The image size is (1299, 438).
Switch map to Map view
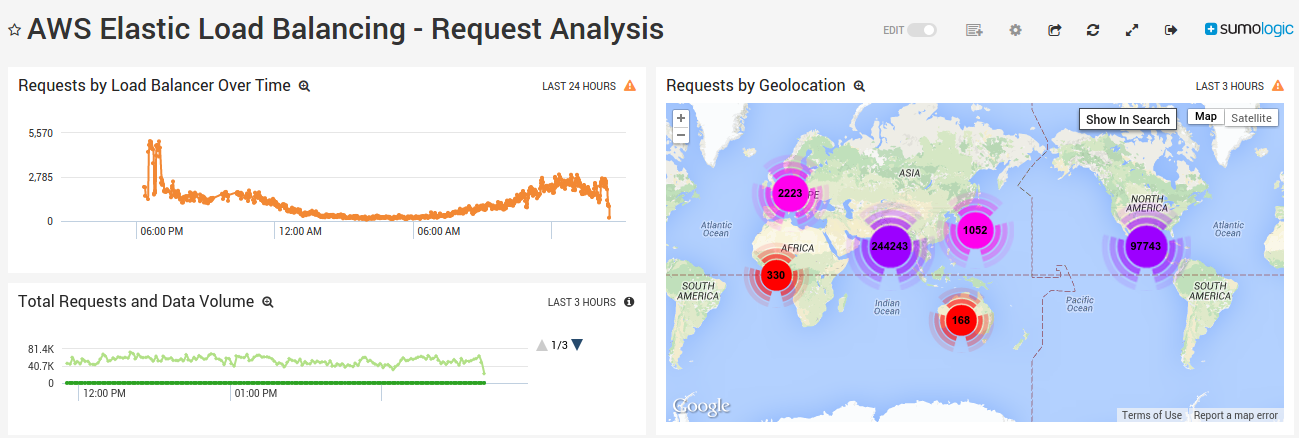1206,117
